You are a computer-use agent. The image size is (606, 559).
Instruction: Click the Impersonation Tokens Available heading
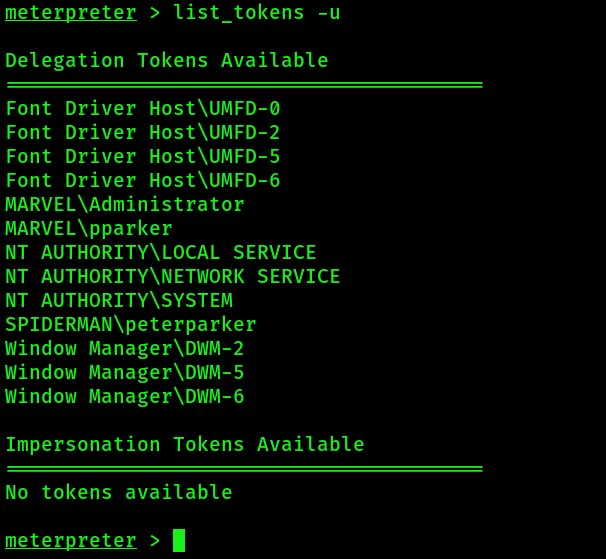(x=185, y=445)
